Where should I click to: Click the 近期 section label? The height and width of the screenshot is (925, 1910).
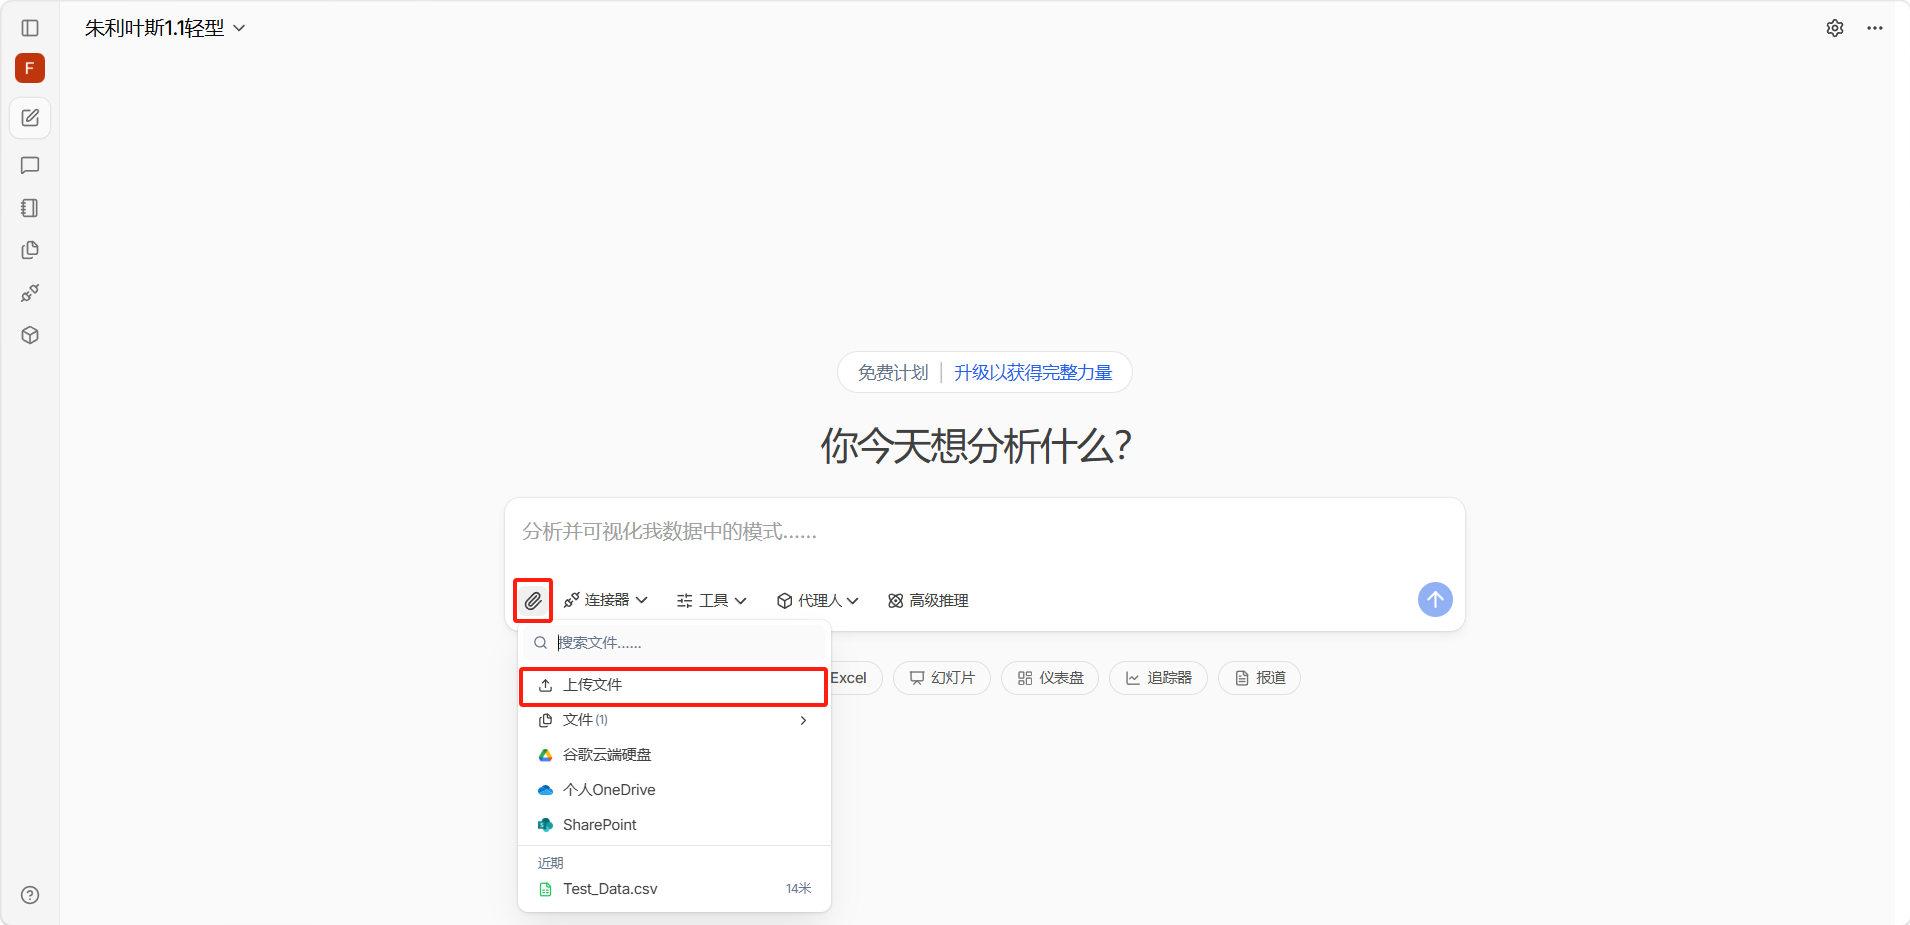point(550,863)
